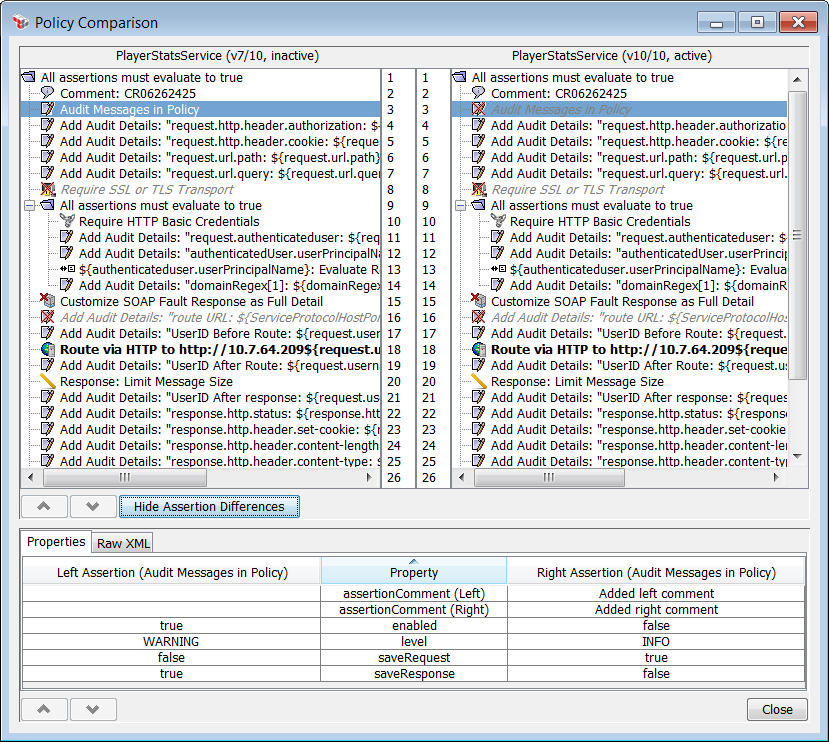This screenshot has height=742, width=829.
Task: Go to next difference using upper down arrow
Action: point(92,507)
